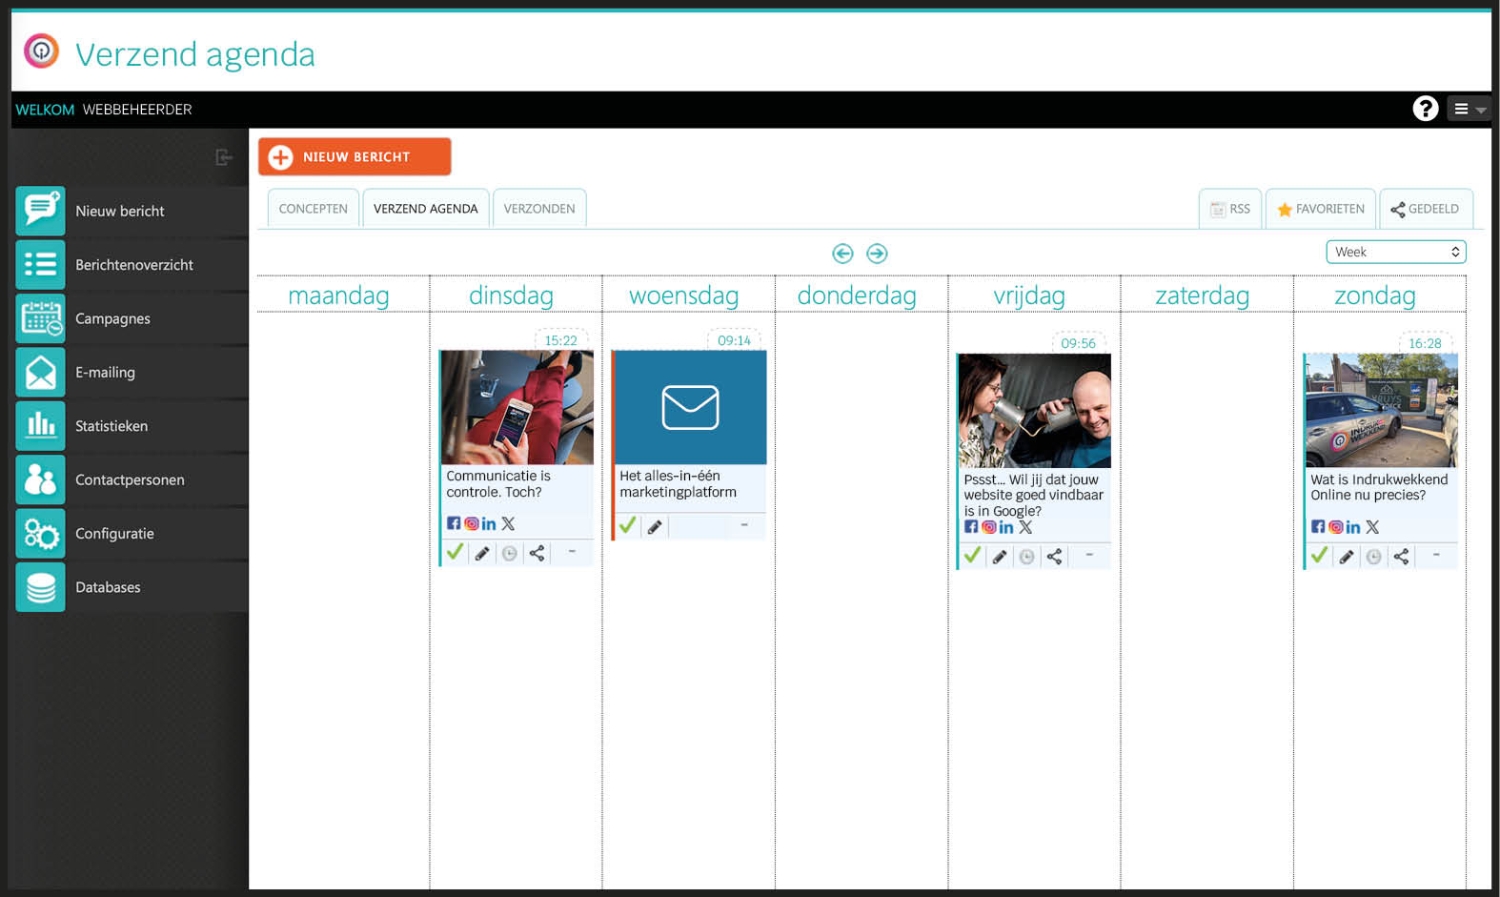Open the phone photo thumbnail on dinsdag
The image size is (1500, 897).
(517, 407)
